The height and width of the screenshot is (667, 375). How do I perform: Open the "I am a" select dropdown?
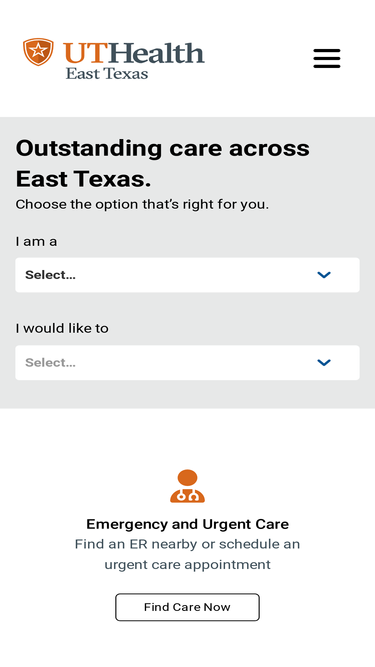(x=188, y=275)
